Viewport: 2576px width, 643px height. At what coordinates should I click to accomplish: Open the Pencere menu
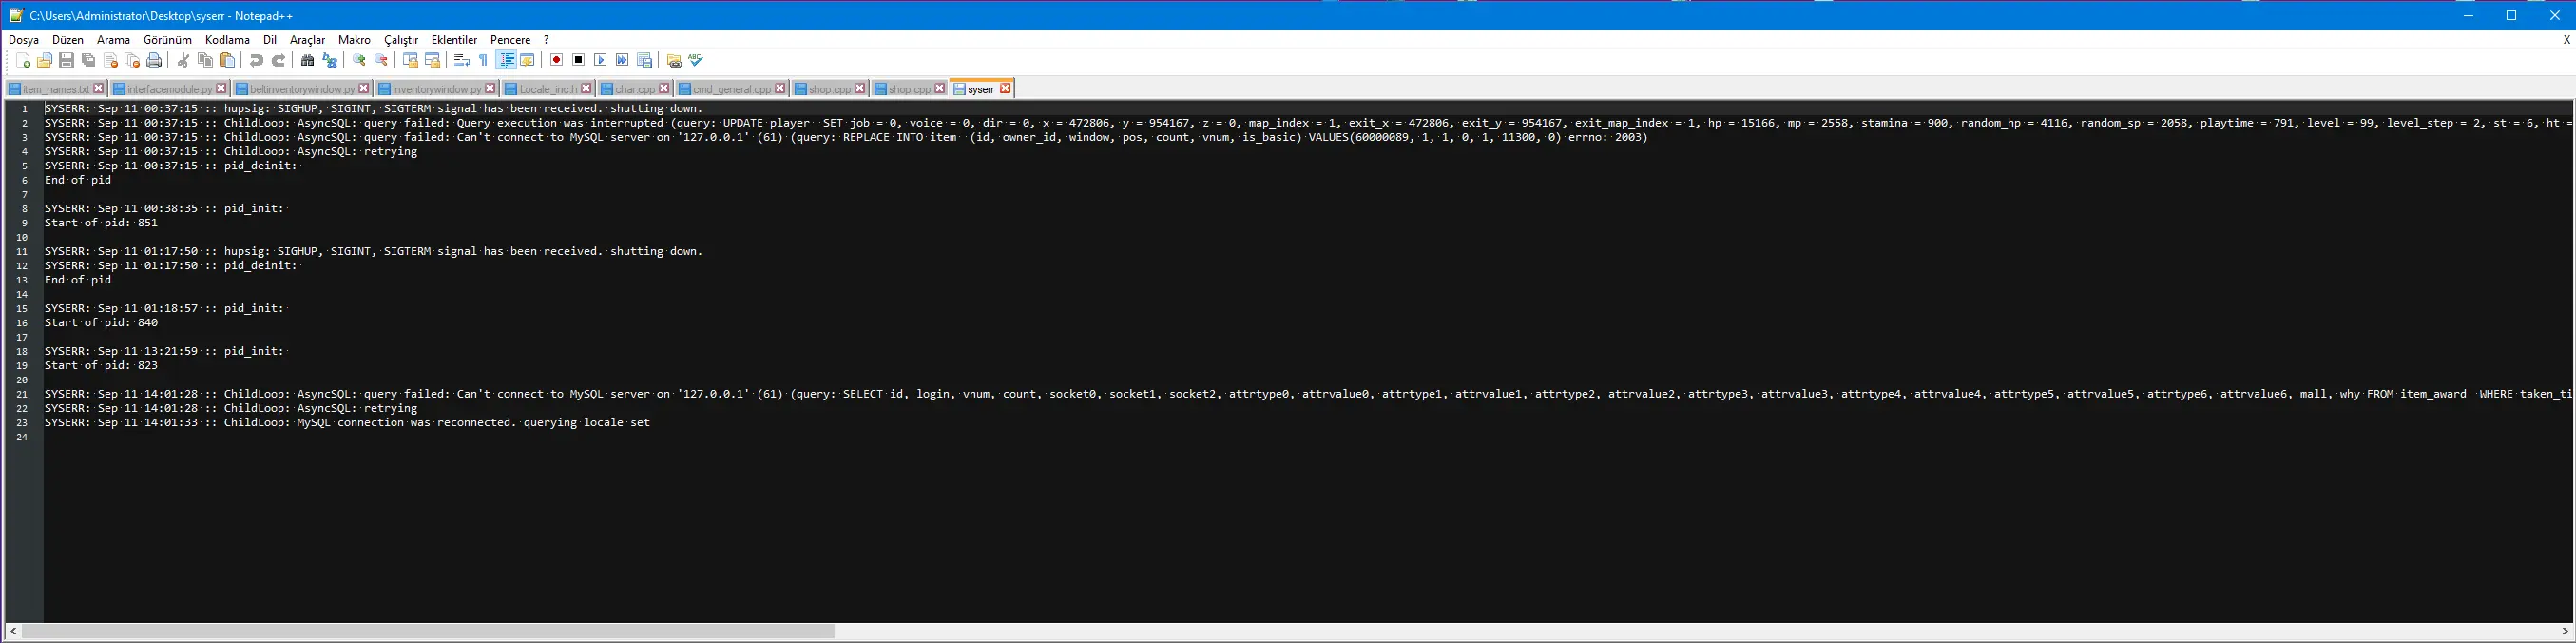[x=510, y=40]
